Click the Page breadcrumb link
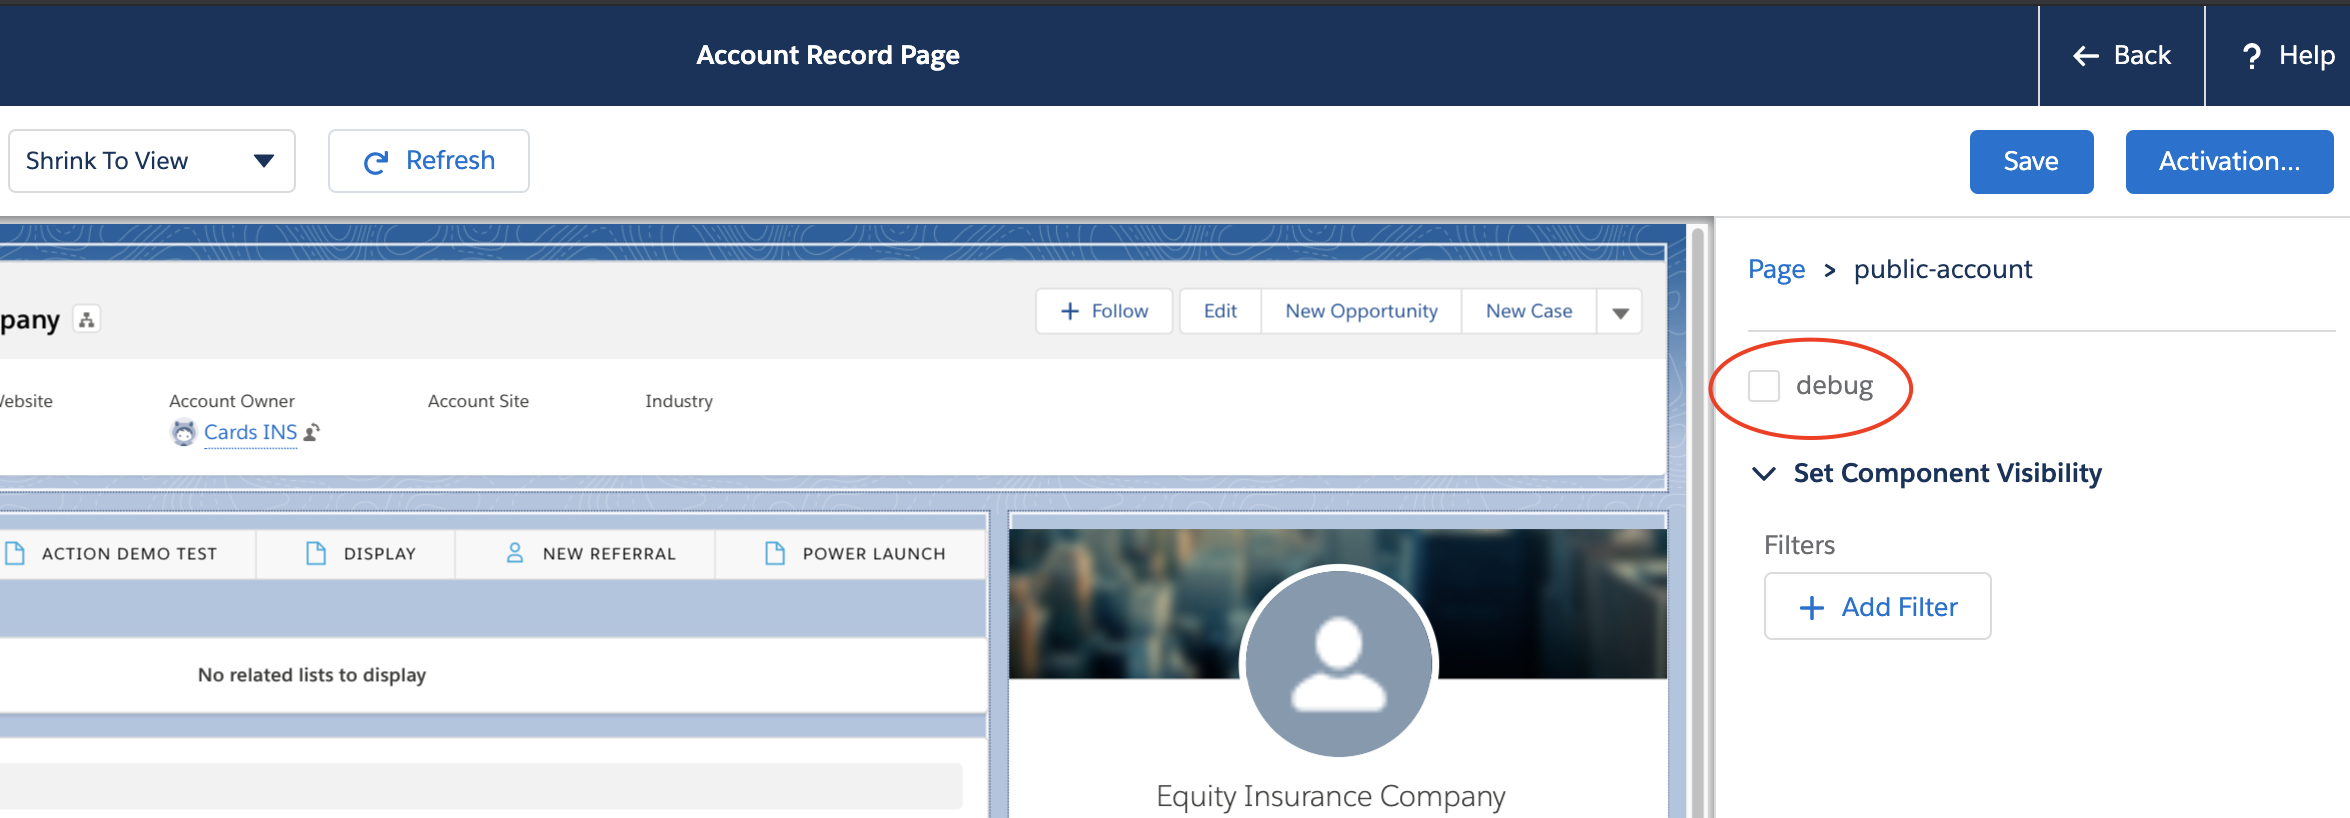Viewport: 2350px width, 818px height. [x=1776, y=269]
